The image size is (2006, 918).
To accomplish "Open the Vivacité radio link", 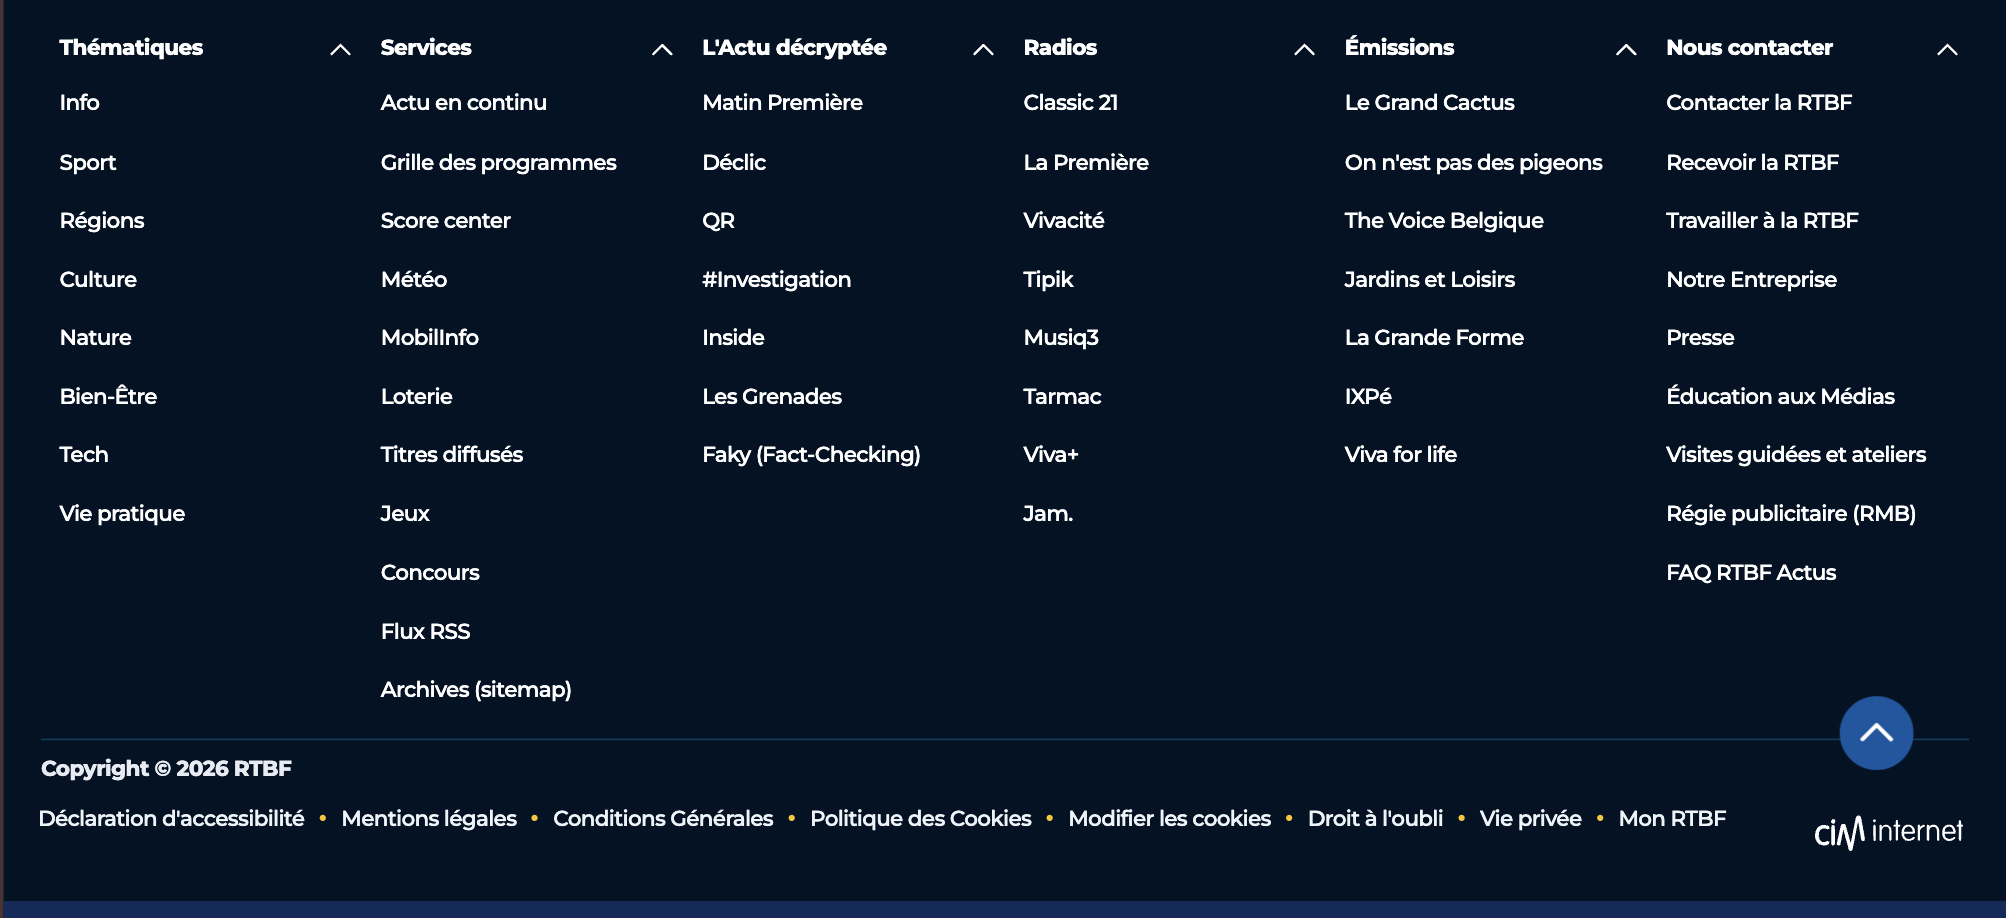I will [1064, 220].
